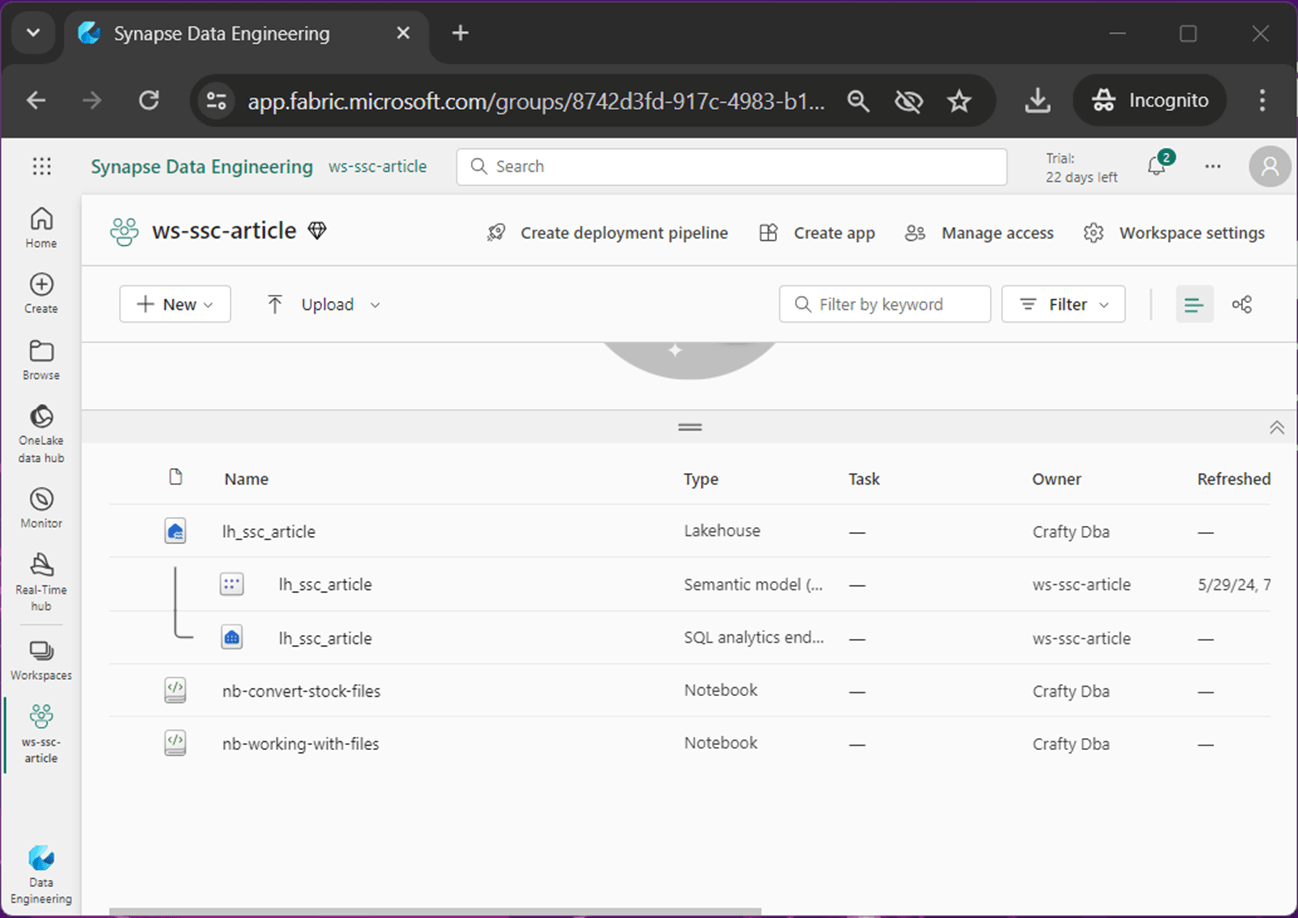Open the Monitor hub icon

[x=41, y=507]
